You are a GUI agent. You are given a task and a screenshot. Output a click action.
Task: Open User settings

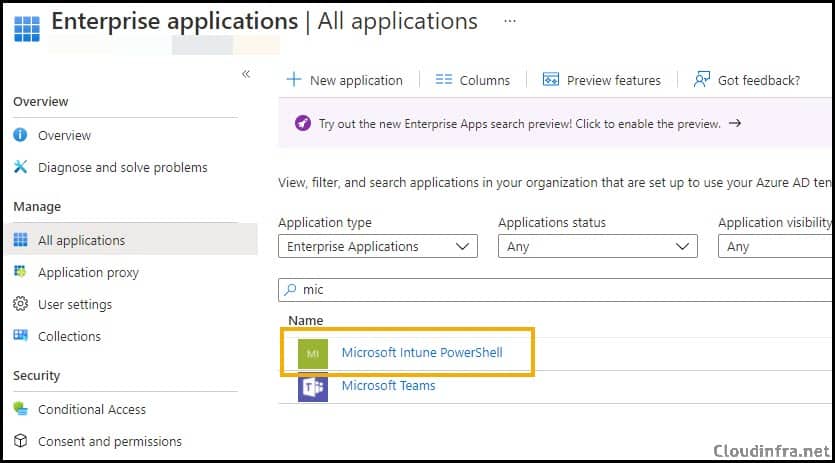pos(75,304)
